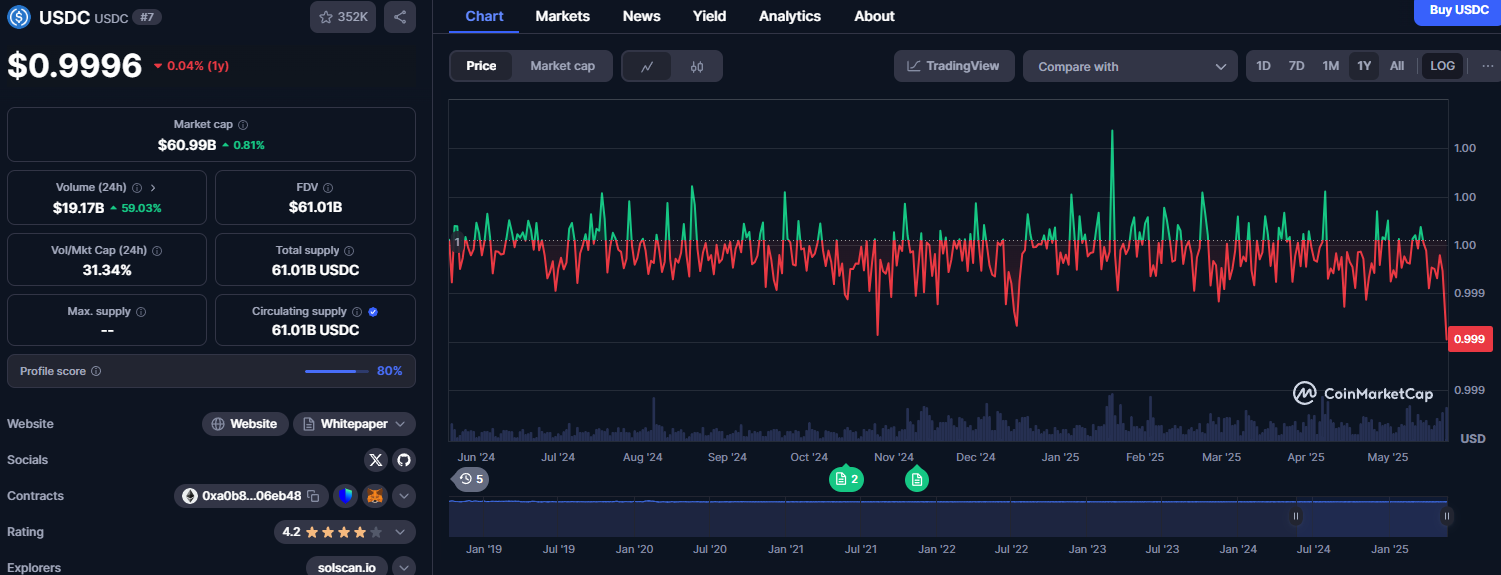Toggle LOG scale on chart

[x=1442, y=66]
